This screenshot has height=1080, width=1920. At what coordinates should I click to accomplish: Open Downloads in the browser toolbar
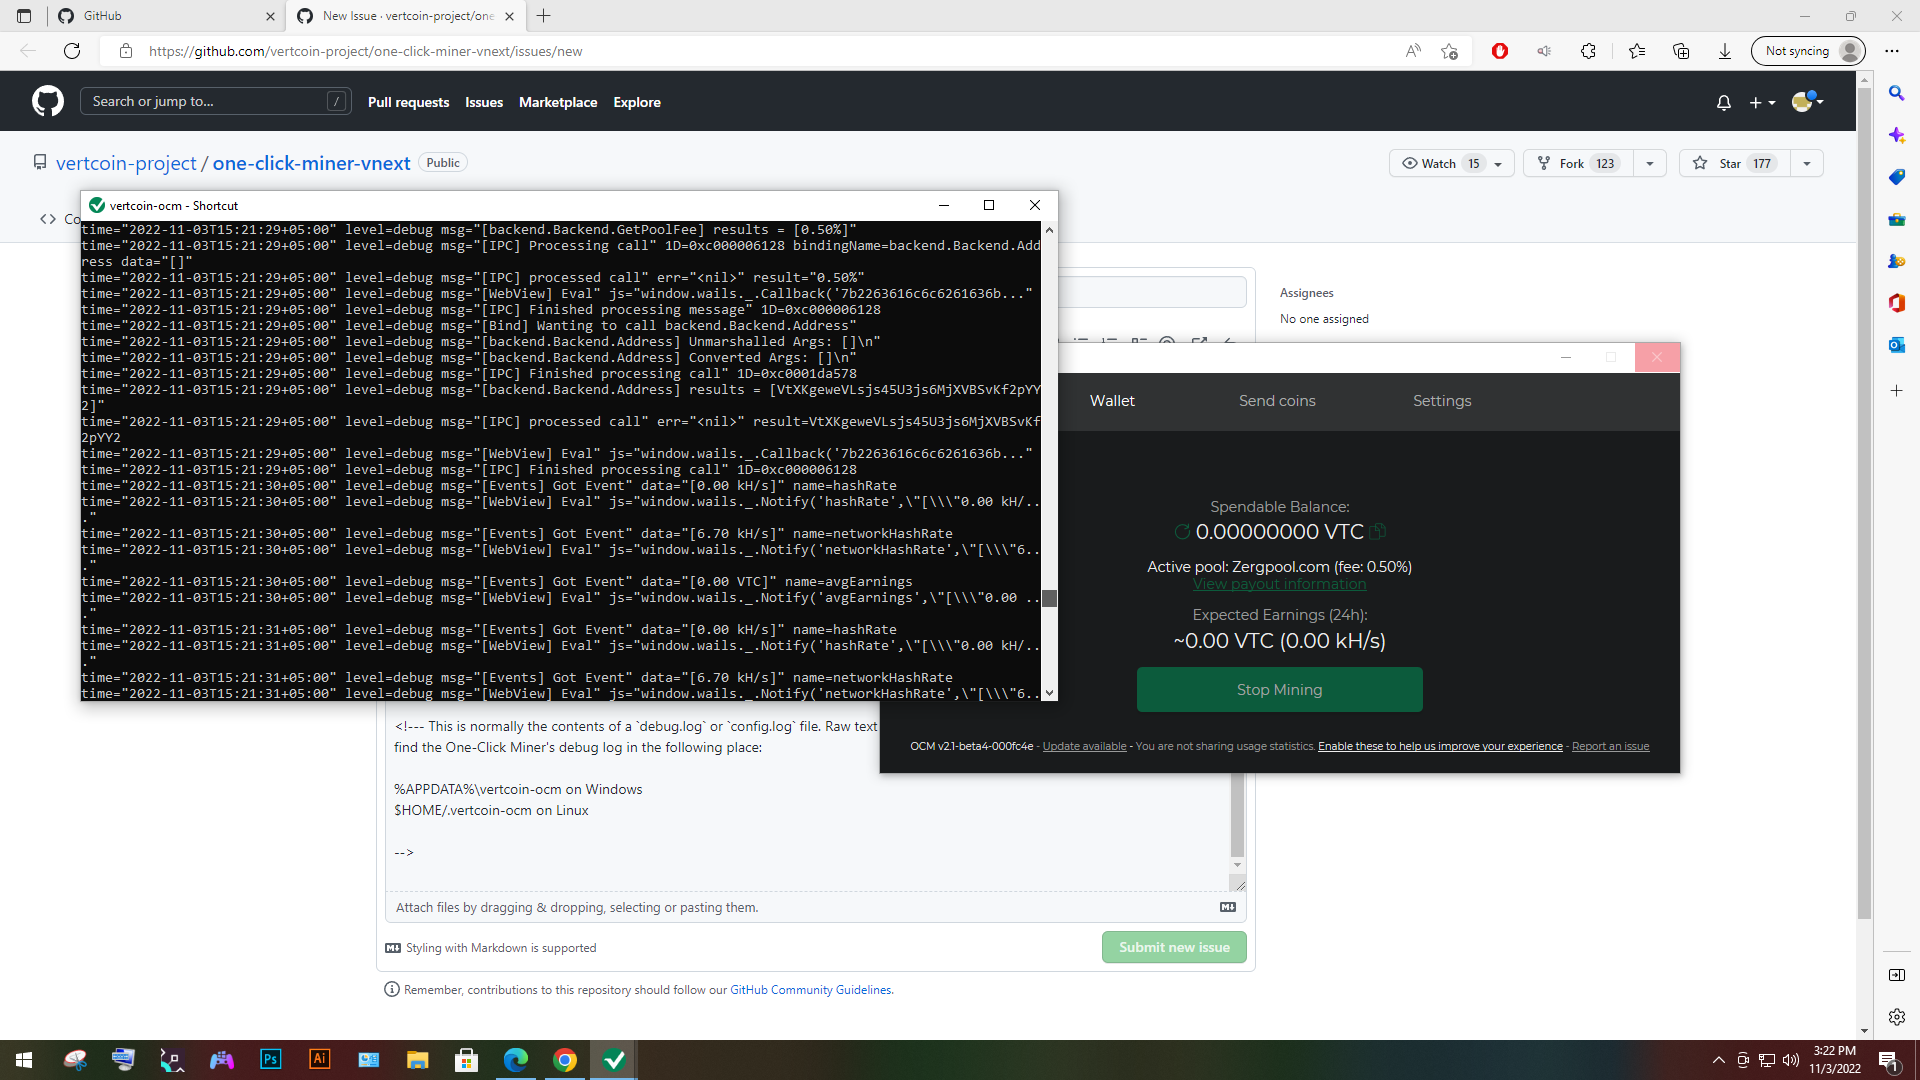(x=1724, y=51)
